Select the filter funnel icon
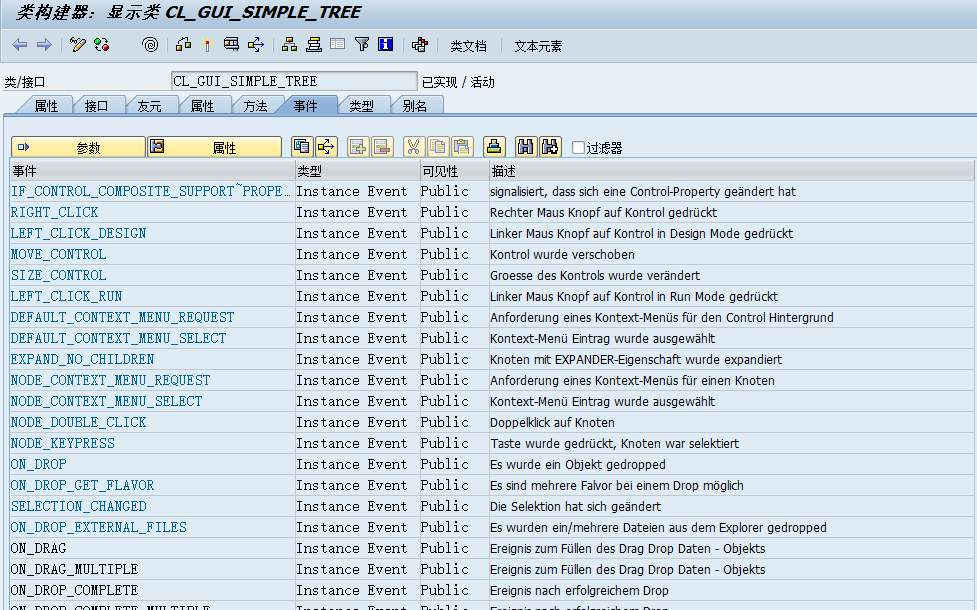The height and width of the screenshot is (610, 977). click(x=361, y=44)
